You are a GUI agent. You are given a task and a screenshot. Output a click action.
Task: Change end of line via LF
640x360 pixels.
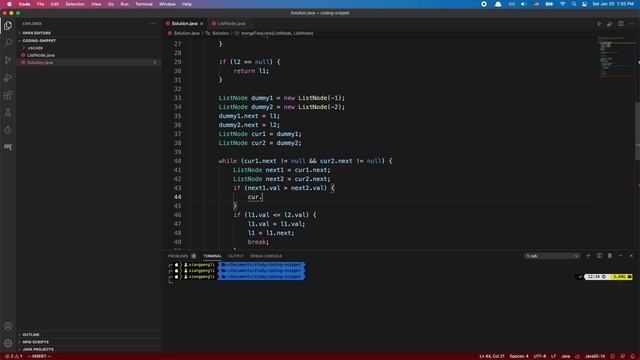tap(553, 356)
